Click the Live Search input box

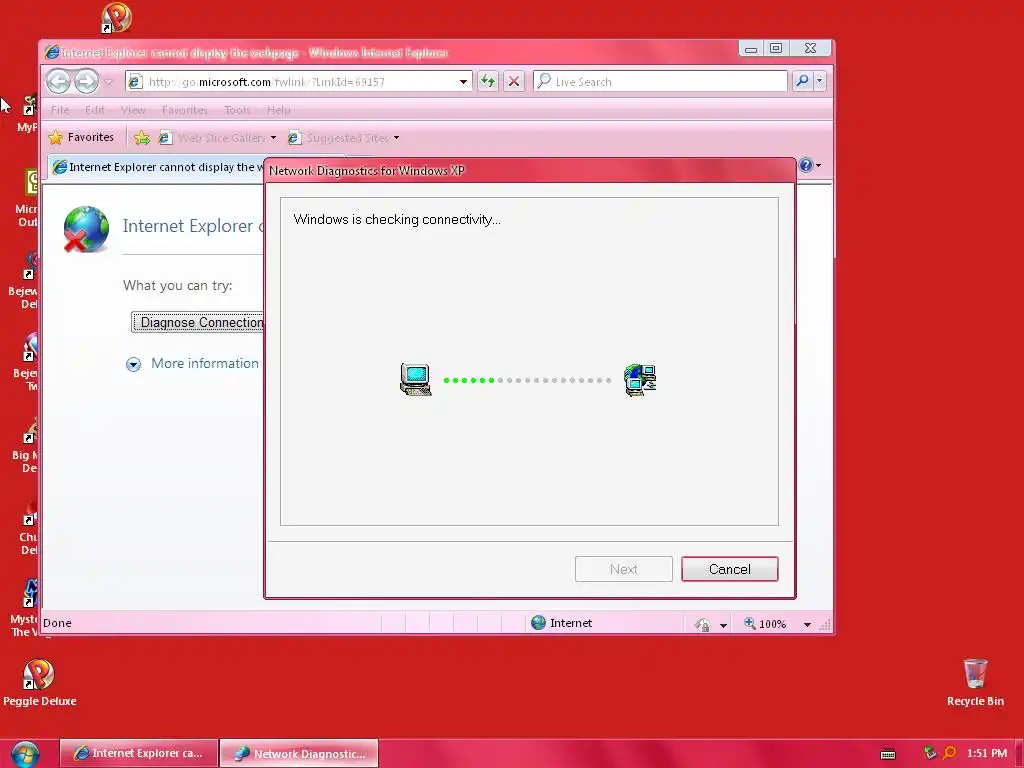[x=661, y=82]
